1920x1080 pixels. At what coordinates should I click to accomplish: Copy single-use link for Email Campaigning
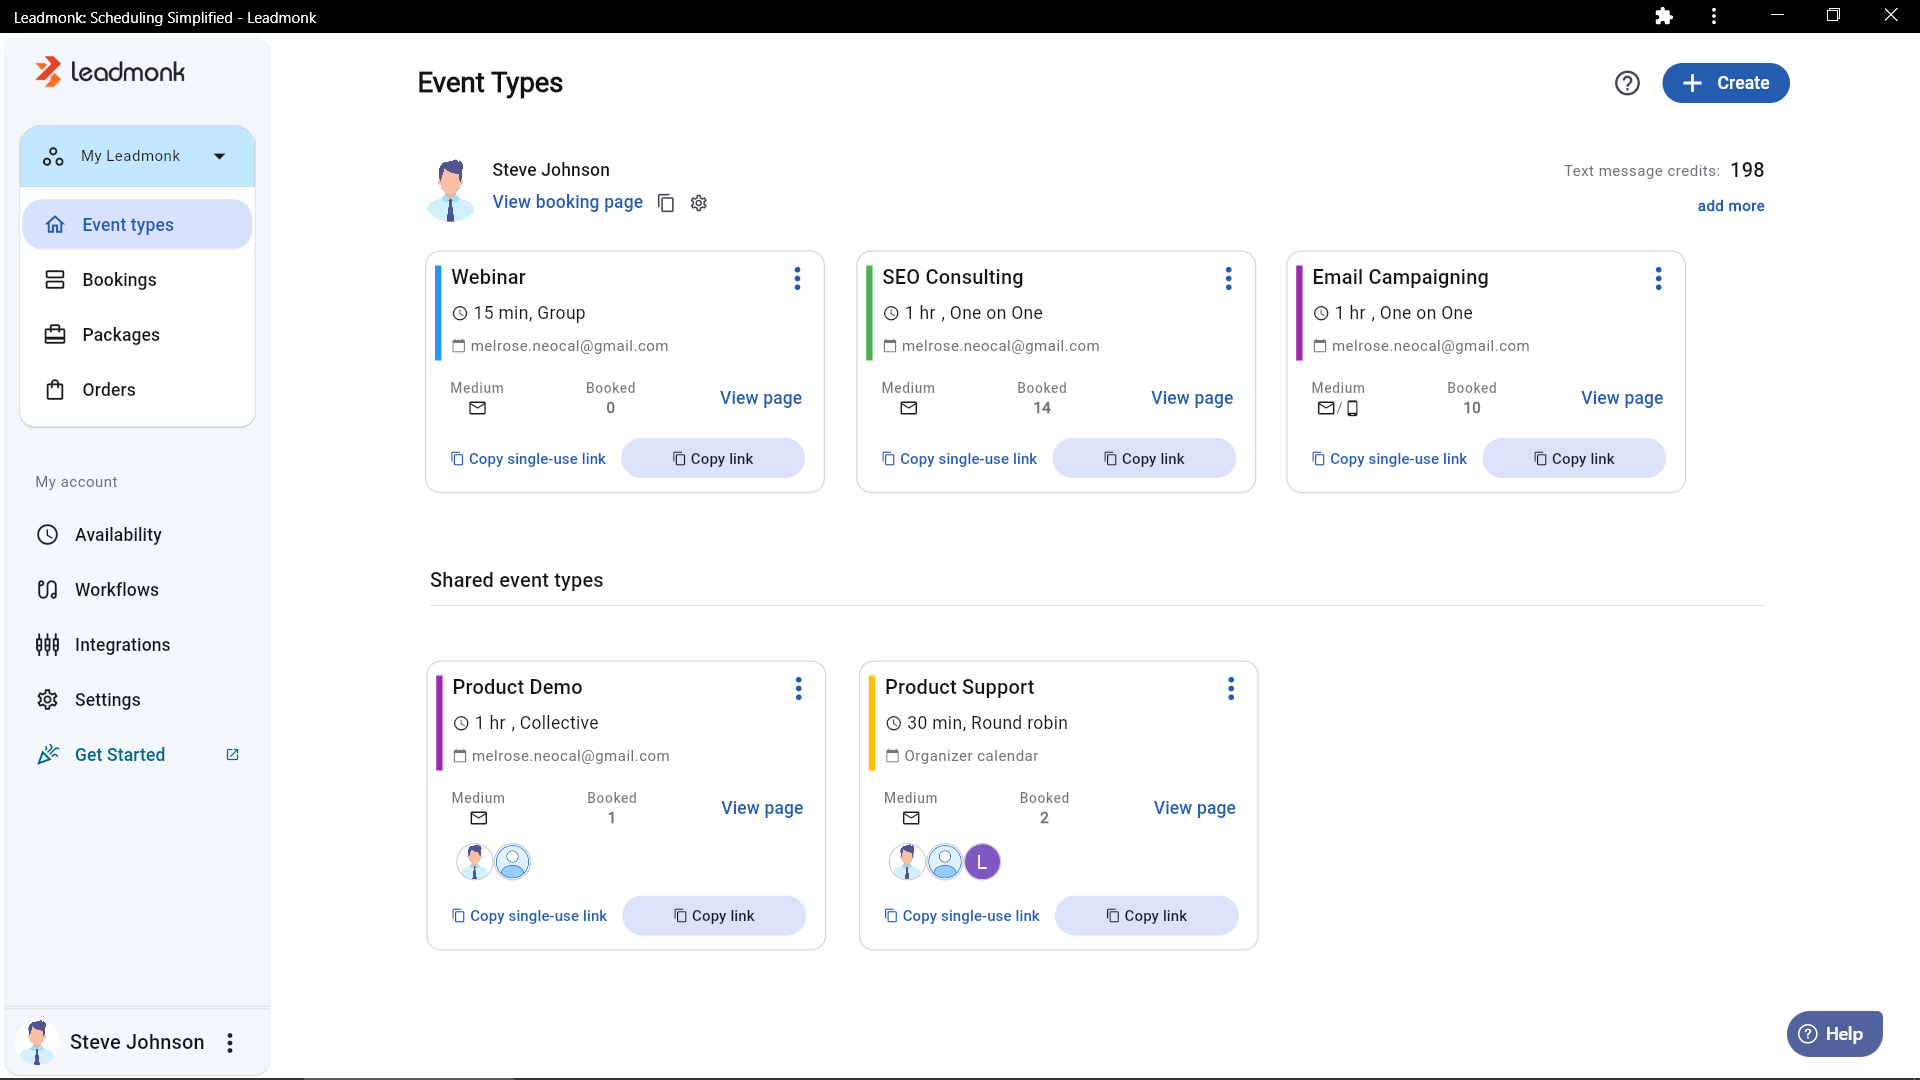coord(1389,459)
